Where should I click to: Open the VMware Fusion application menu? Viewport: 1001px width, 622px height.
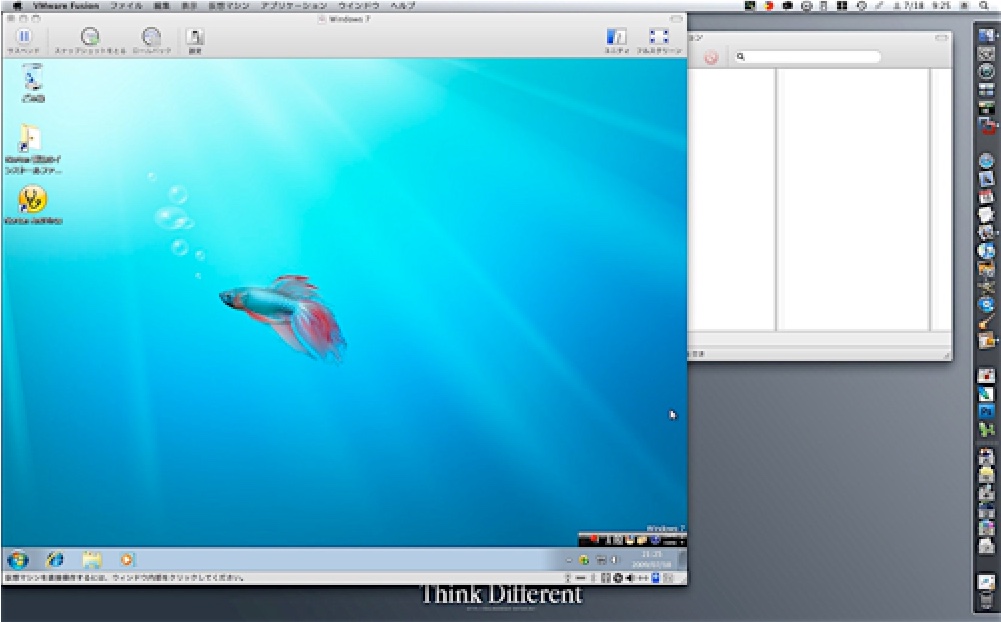66,6
